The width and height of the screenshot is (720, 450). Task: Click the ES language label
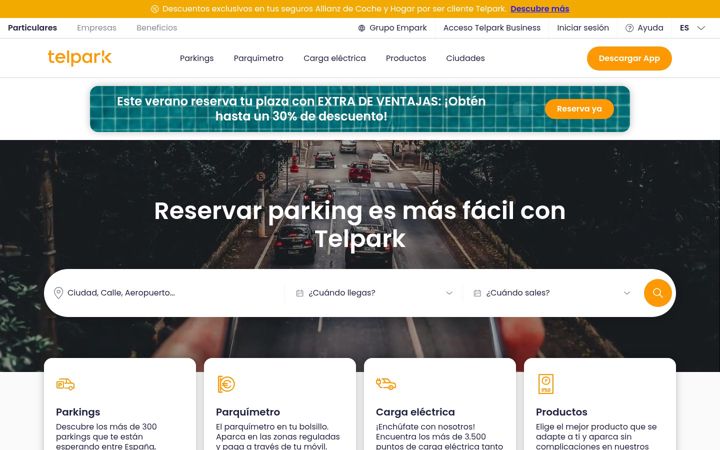(684, 28)
